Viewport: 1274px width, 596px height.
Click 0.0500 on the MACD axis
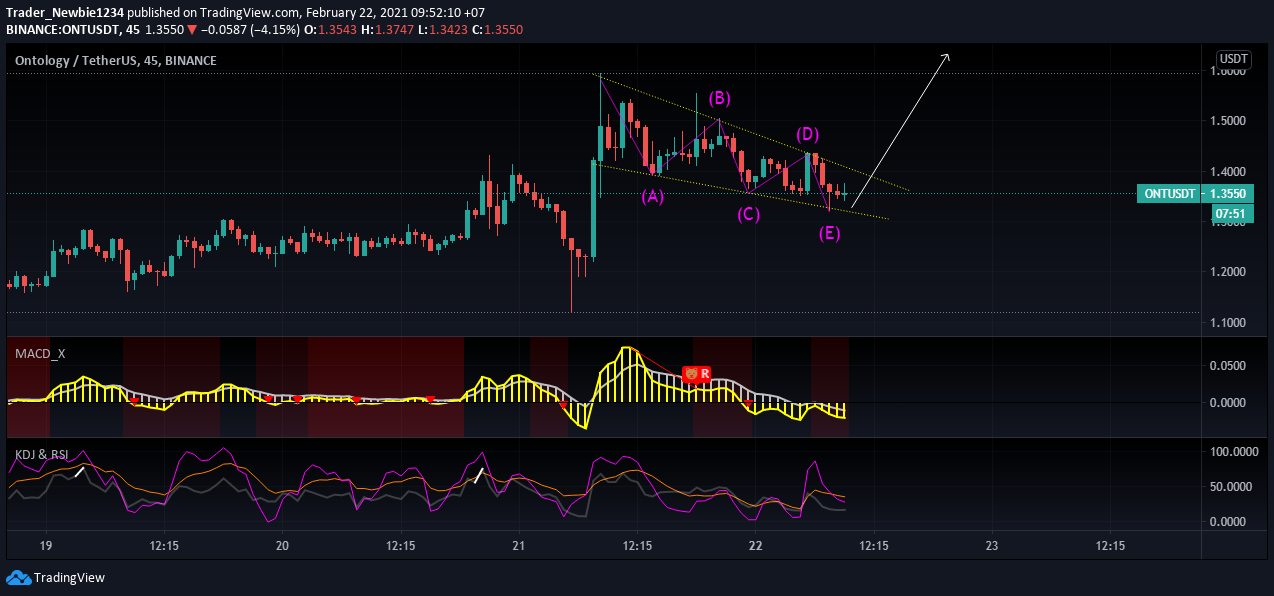pyautogui.click(x=1228, y=368)
